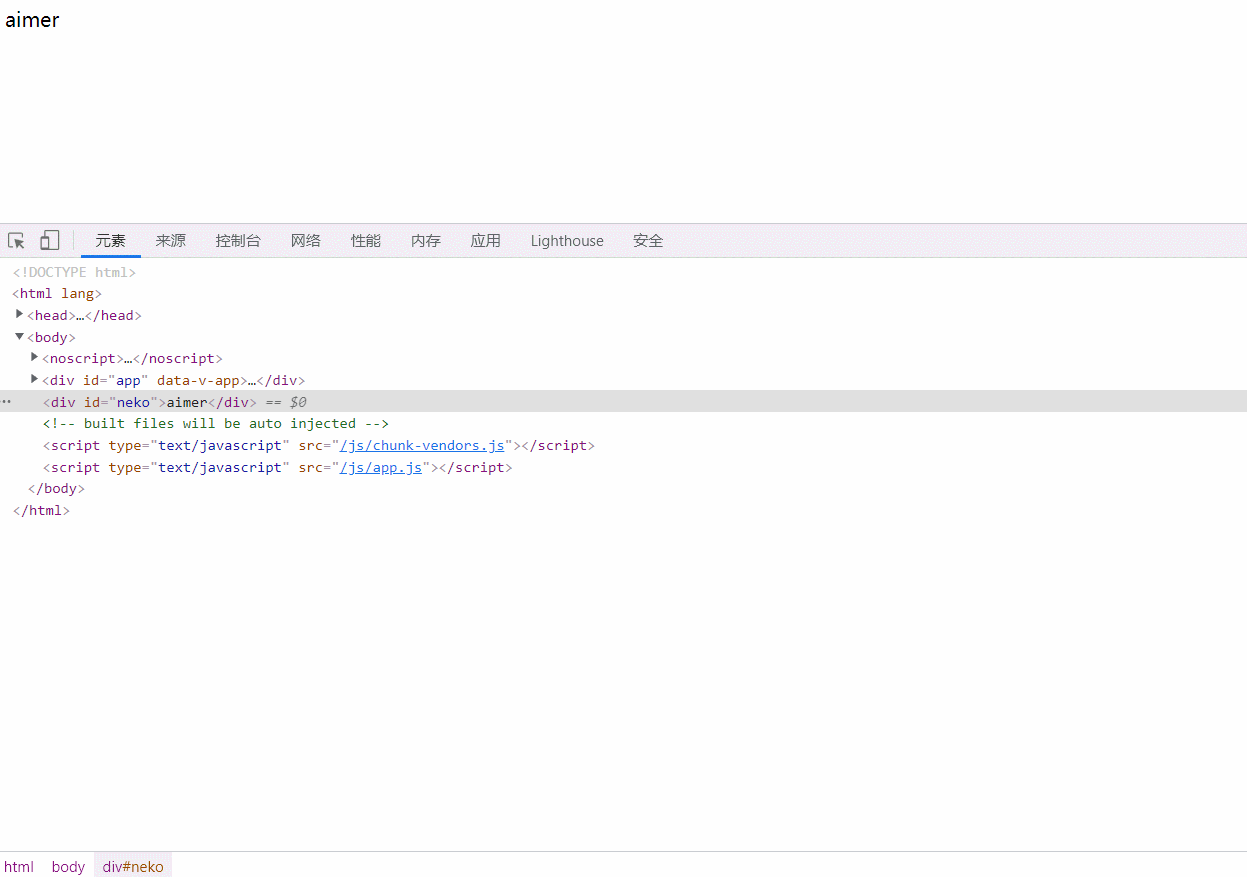This screenshot has height=877, width=1247.
Task: Select the inspect element cursor icon
Action: tap(15, 240)
